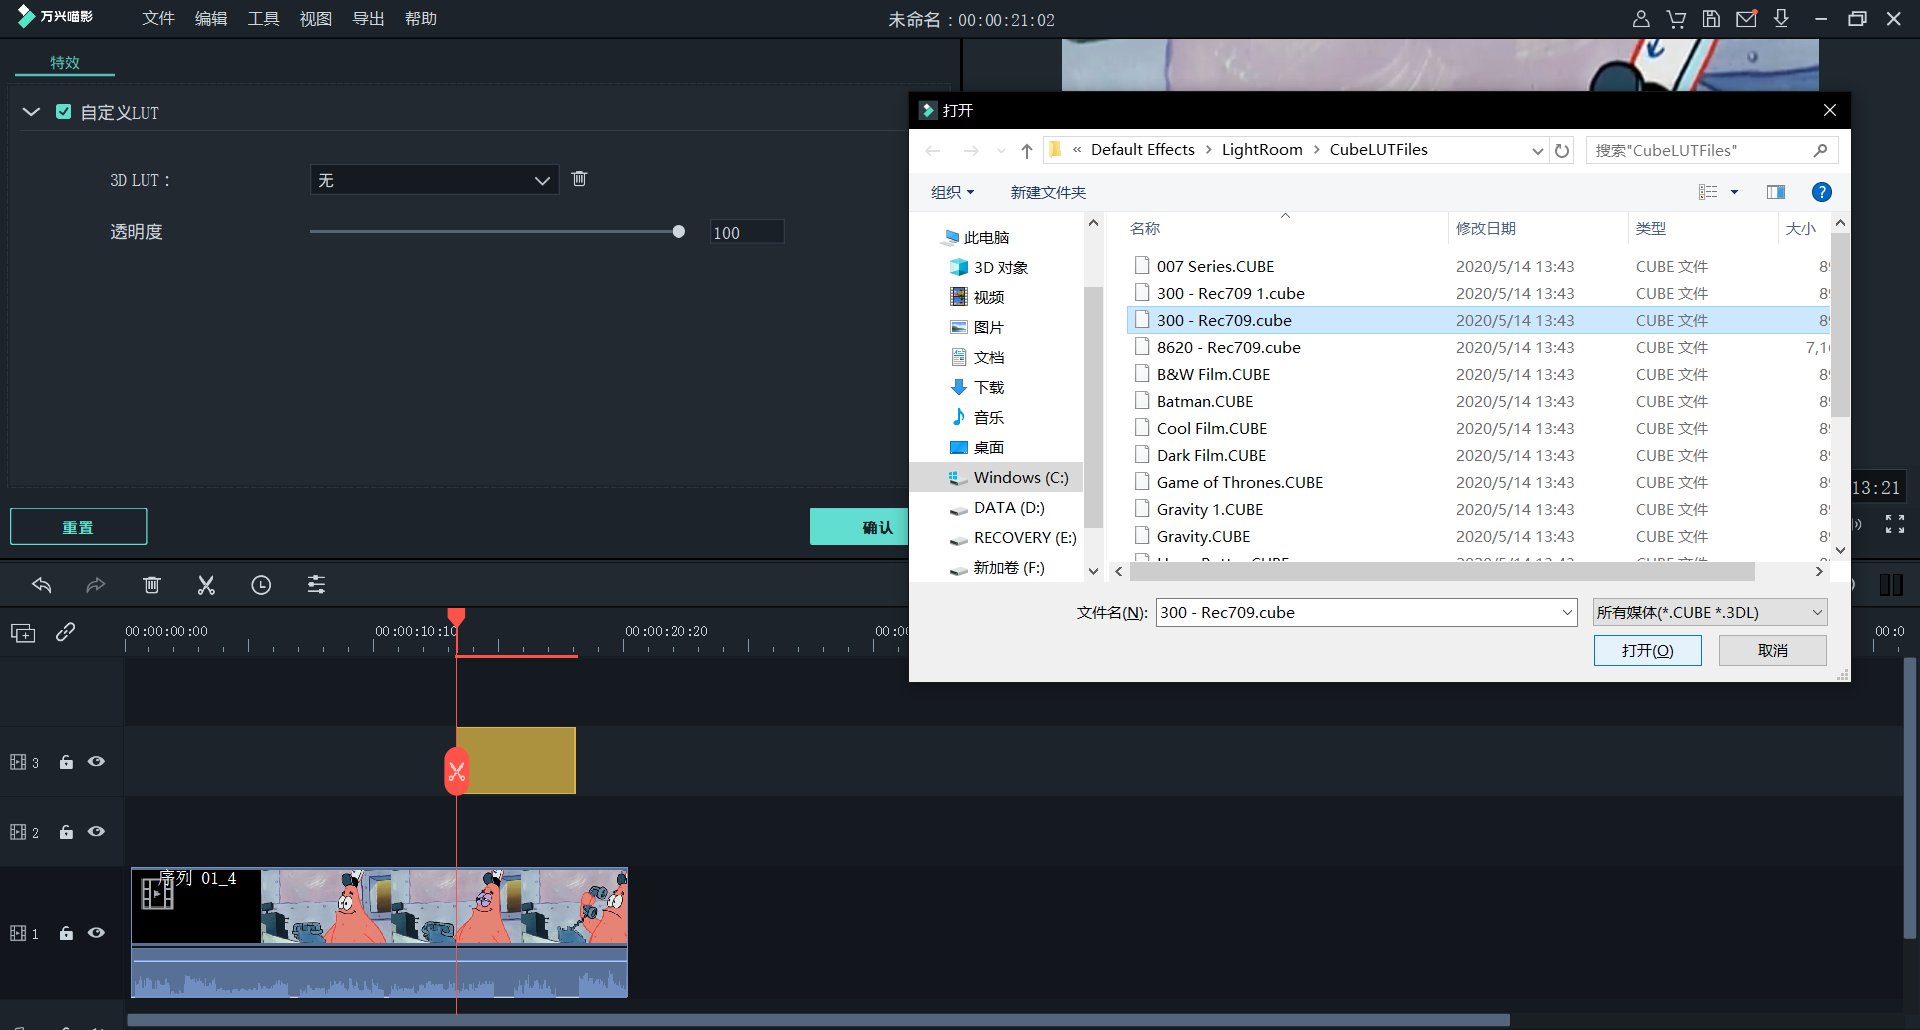Open the user account icon
Screen dimensions: 1920x1030
[x=1641, y=19]
